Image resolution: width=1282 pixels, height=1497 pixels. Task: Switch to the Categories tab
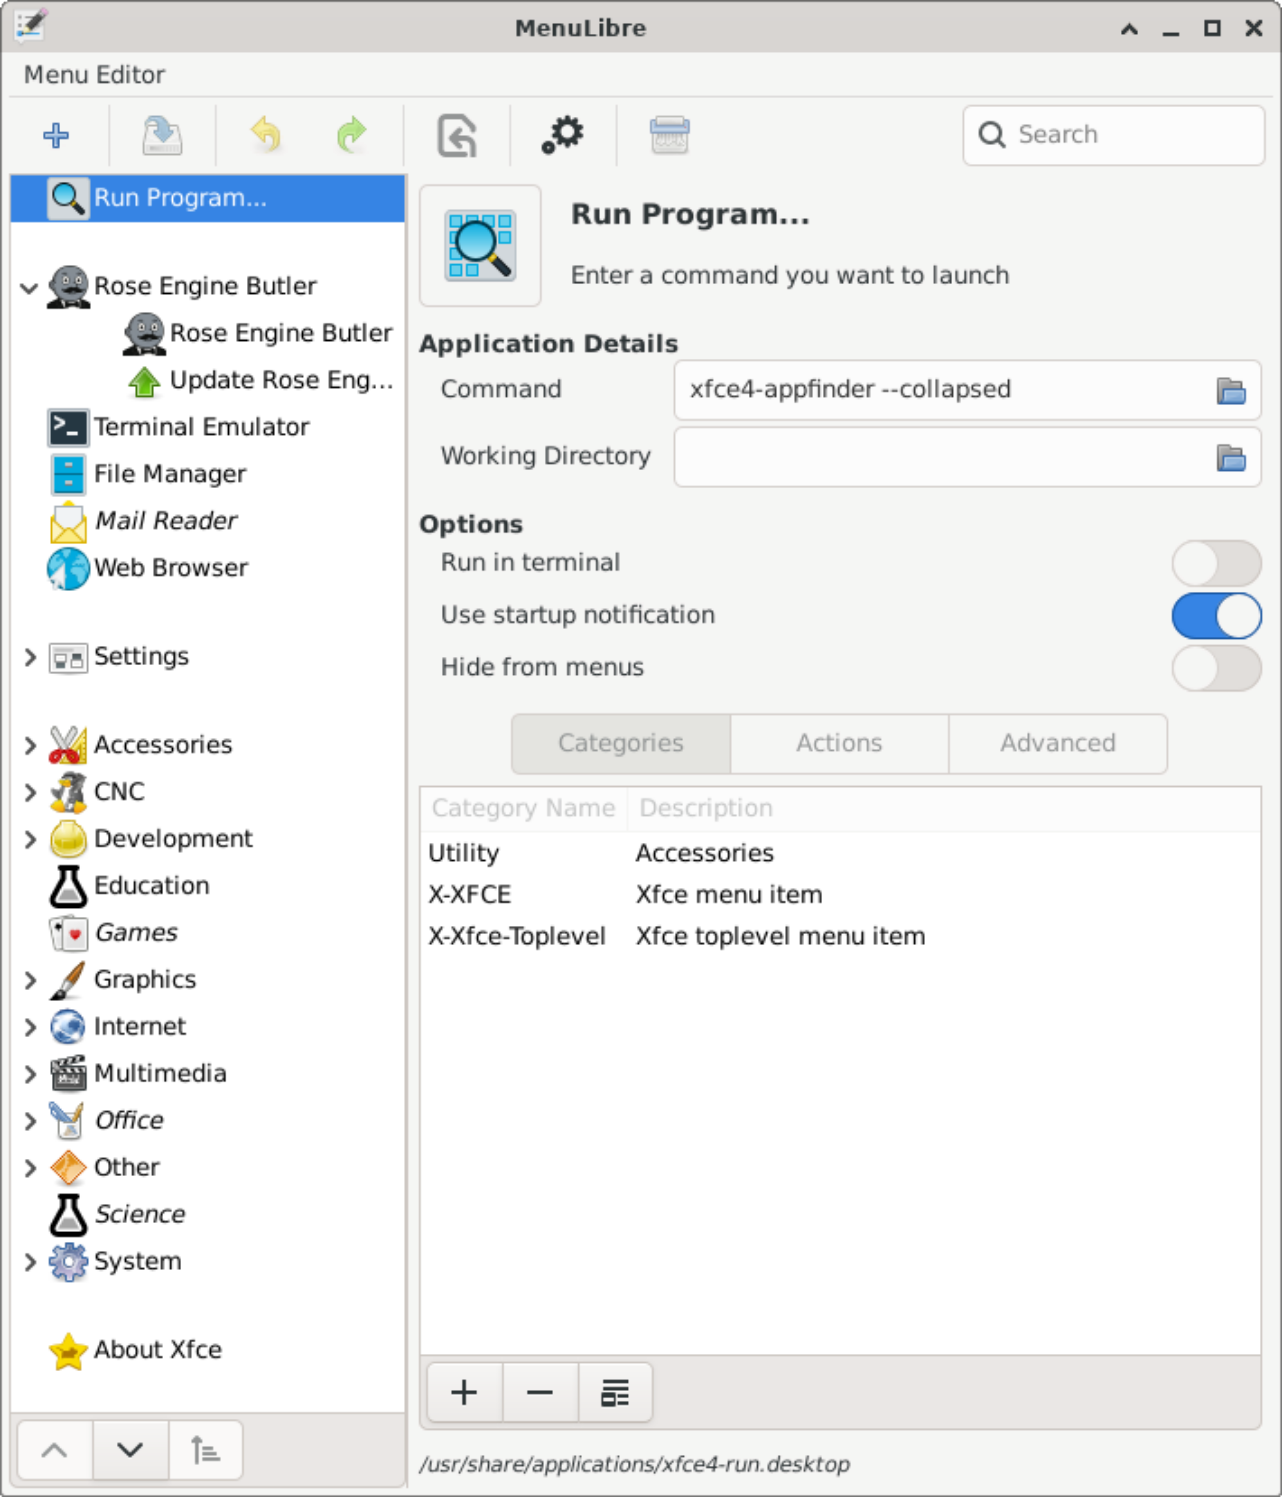[621, 743]
